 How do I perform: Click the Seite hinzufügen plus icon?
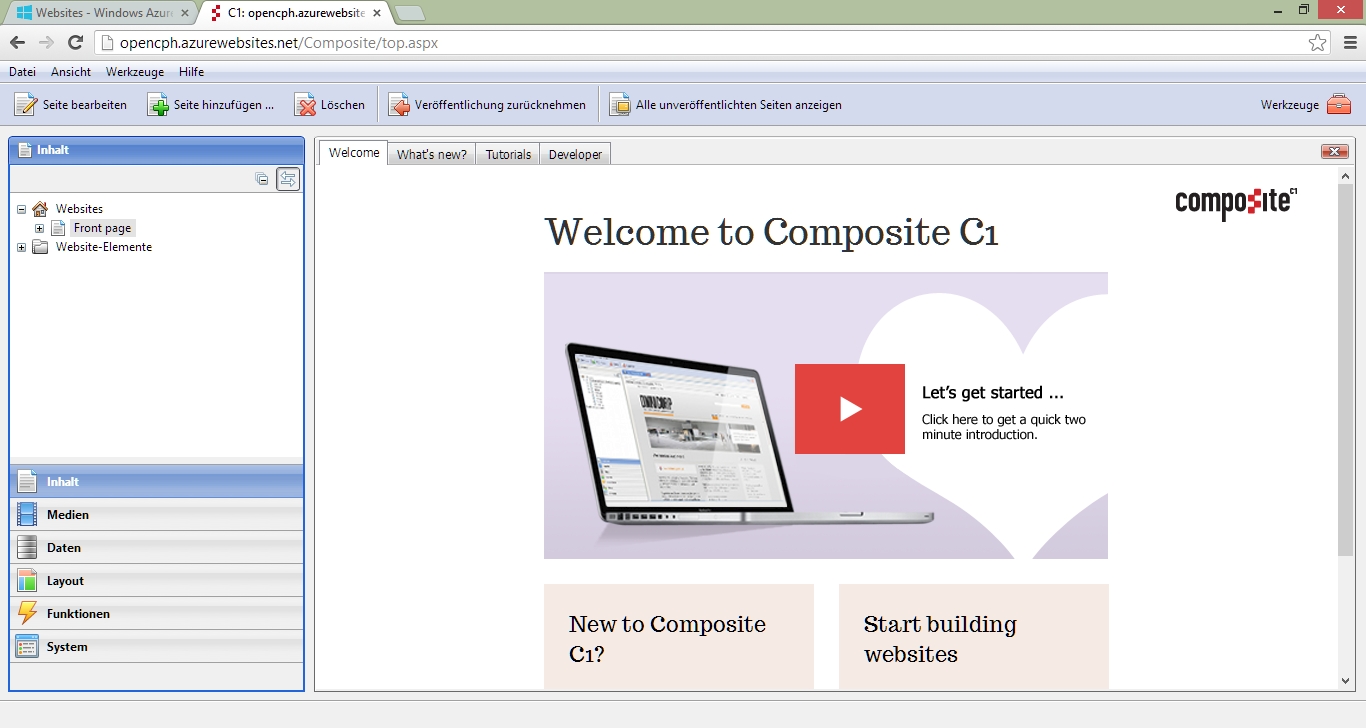point(158,105)
